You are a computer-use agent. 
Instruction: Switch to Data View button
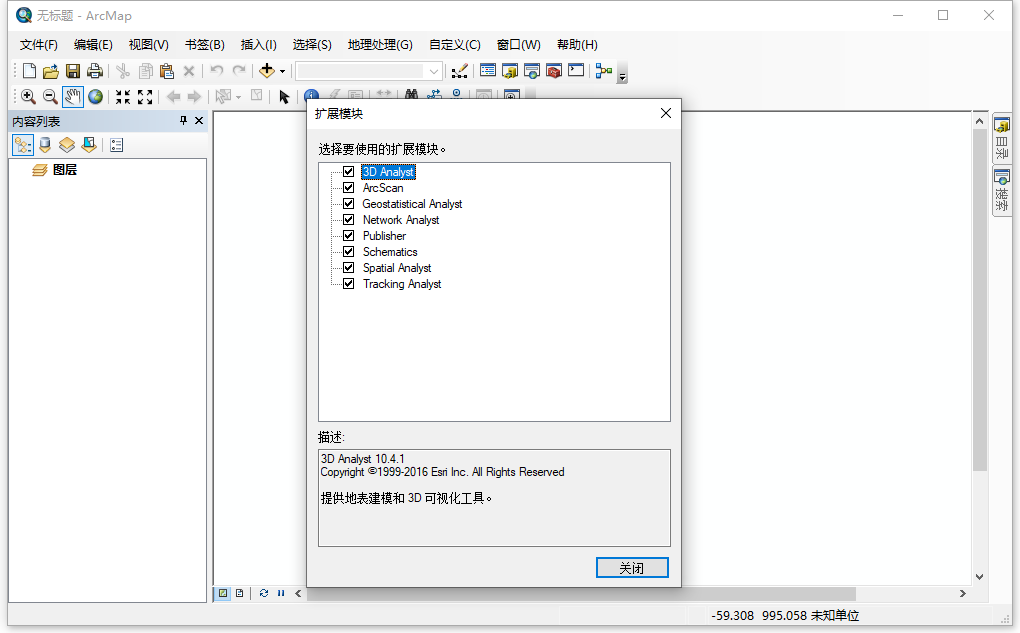223,593
